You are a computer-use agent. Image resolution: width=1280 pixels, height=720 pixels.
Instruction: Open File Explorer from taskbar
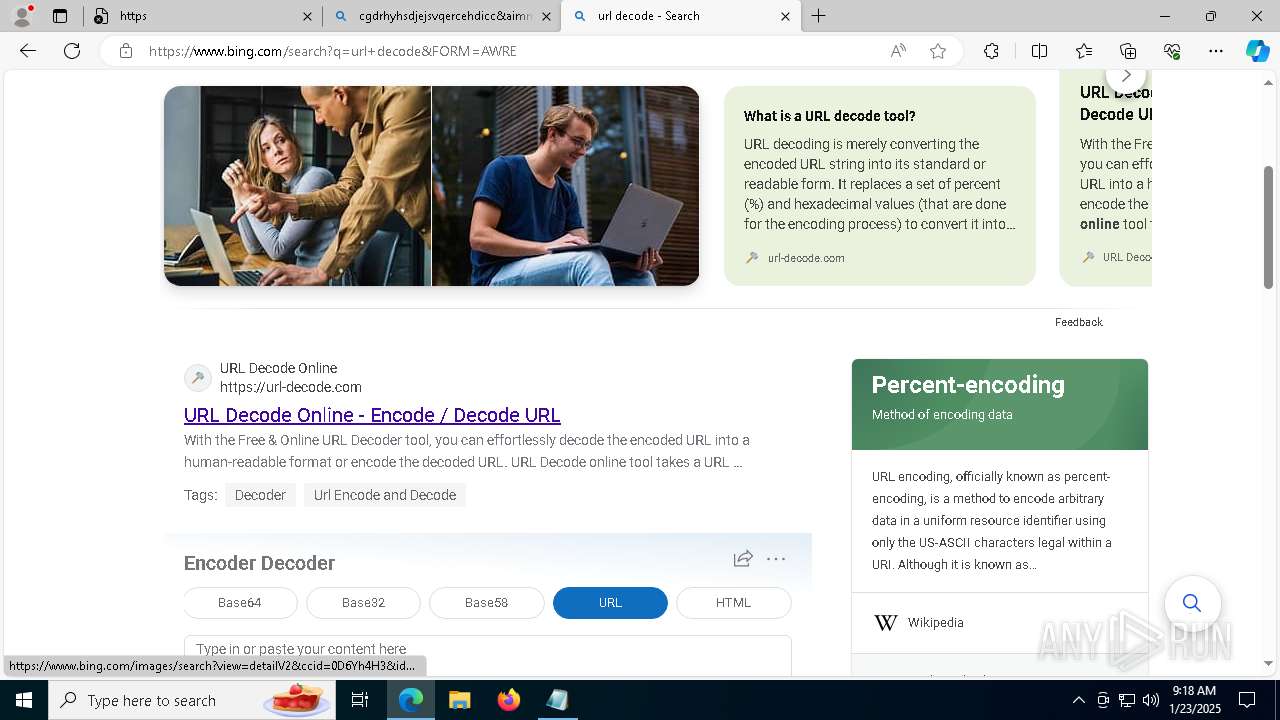coord(459,700)
